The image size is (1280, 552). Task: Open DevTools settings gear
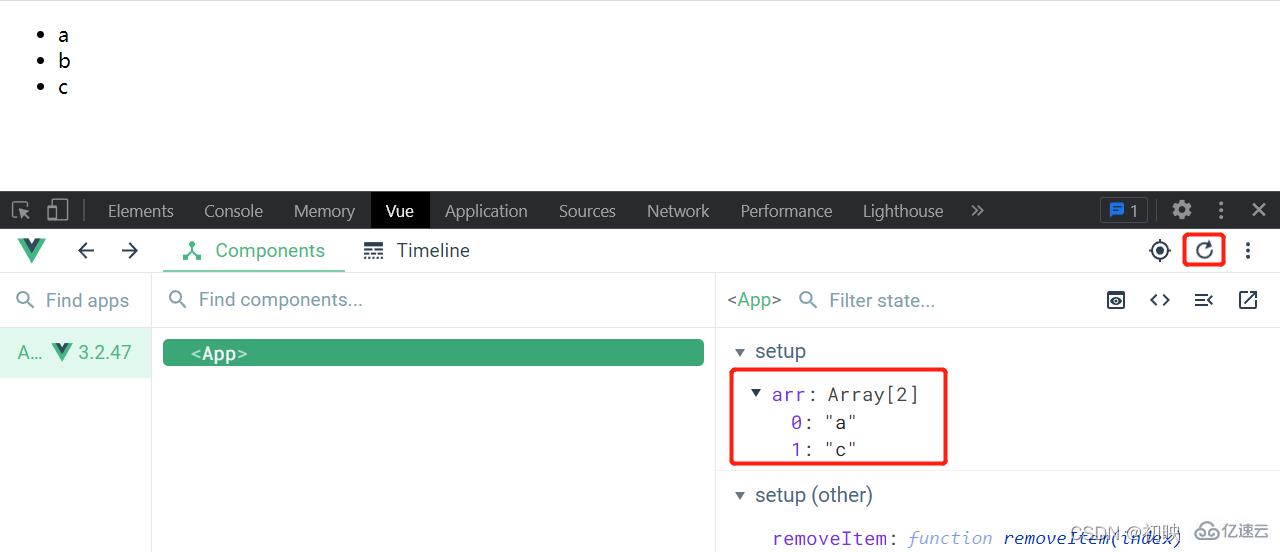[x=1182, y=210]
